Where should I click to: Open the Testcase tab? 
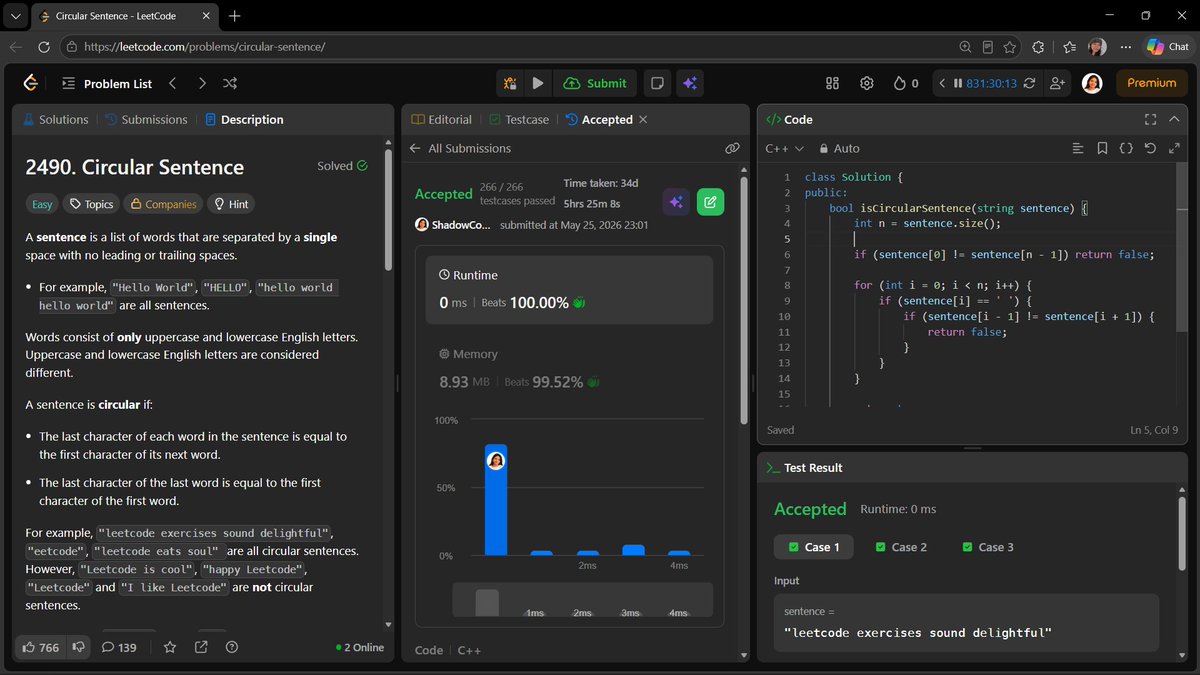pyautogui.click(x=519, y=119)
